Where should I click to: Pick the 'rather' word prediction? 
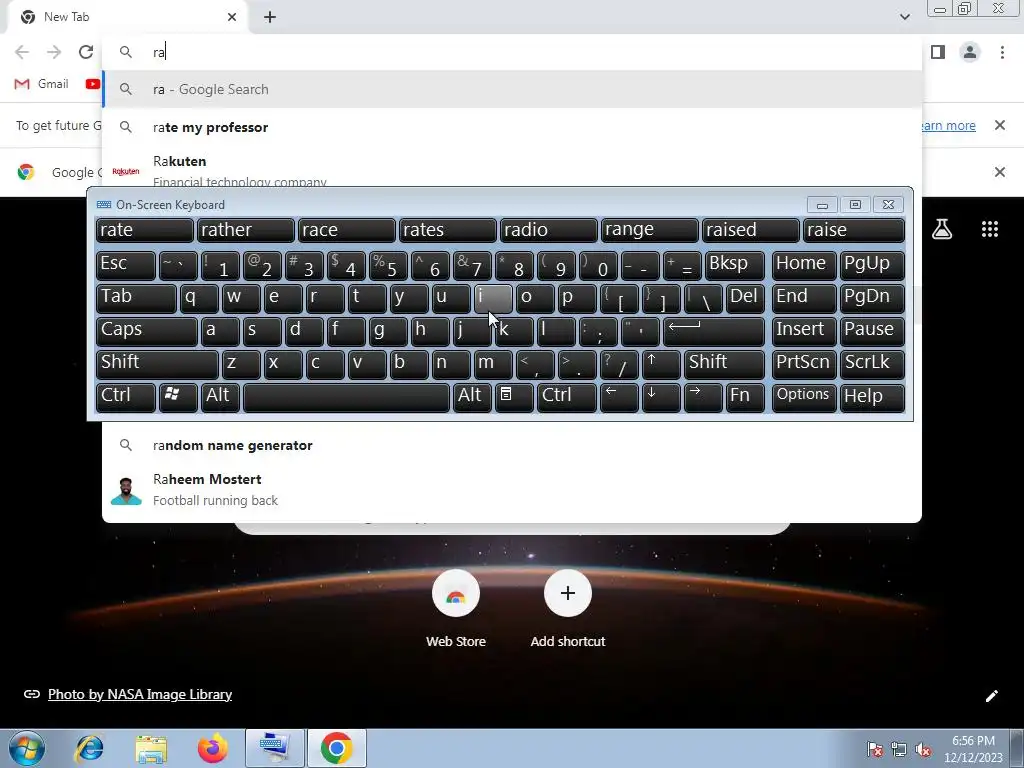pyautogui.click(x=246, y=231)
